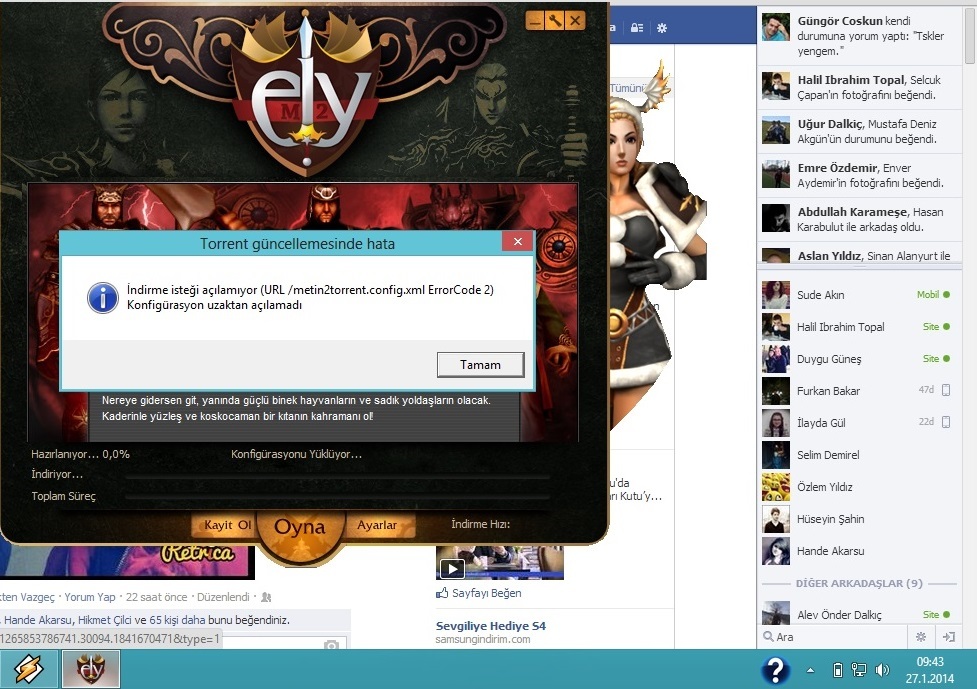
Task: Click the Winamp taskbar icon
Action: pos(29,670)
